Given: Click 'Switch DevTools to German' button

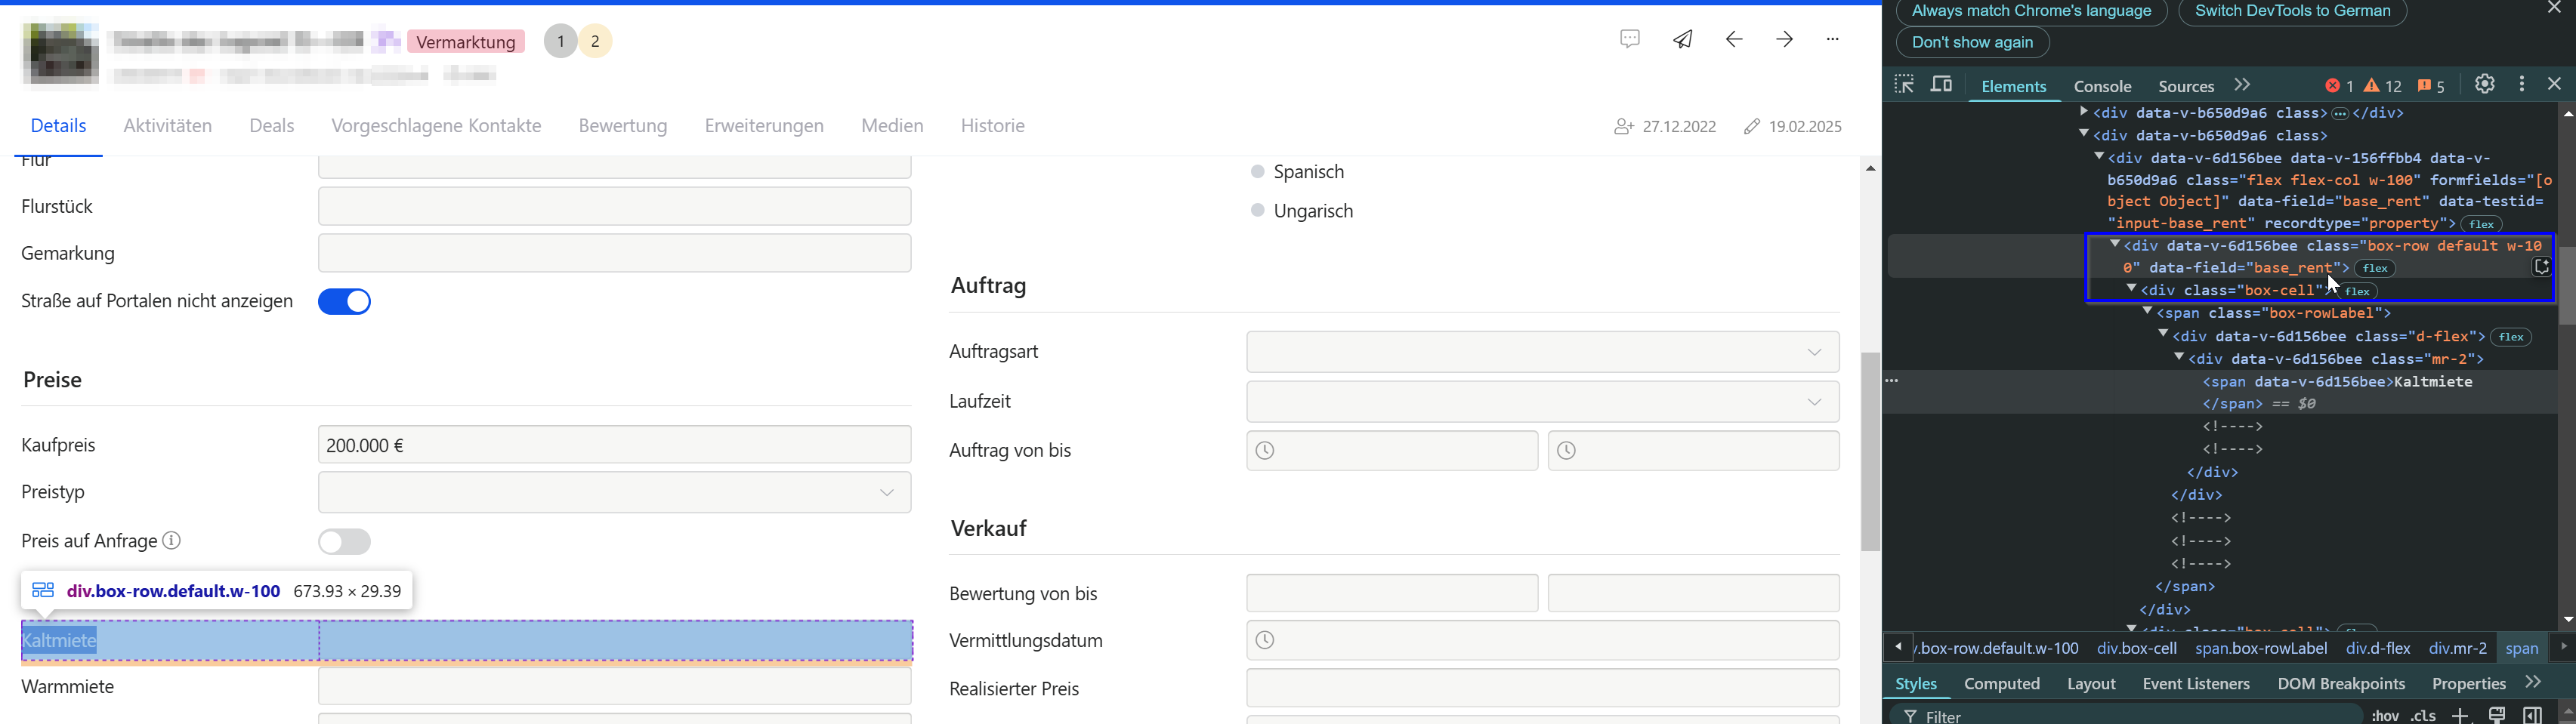Looking at the screenshot, I should 2292,12.
